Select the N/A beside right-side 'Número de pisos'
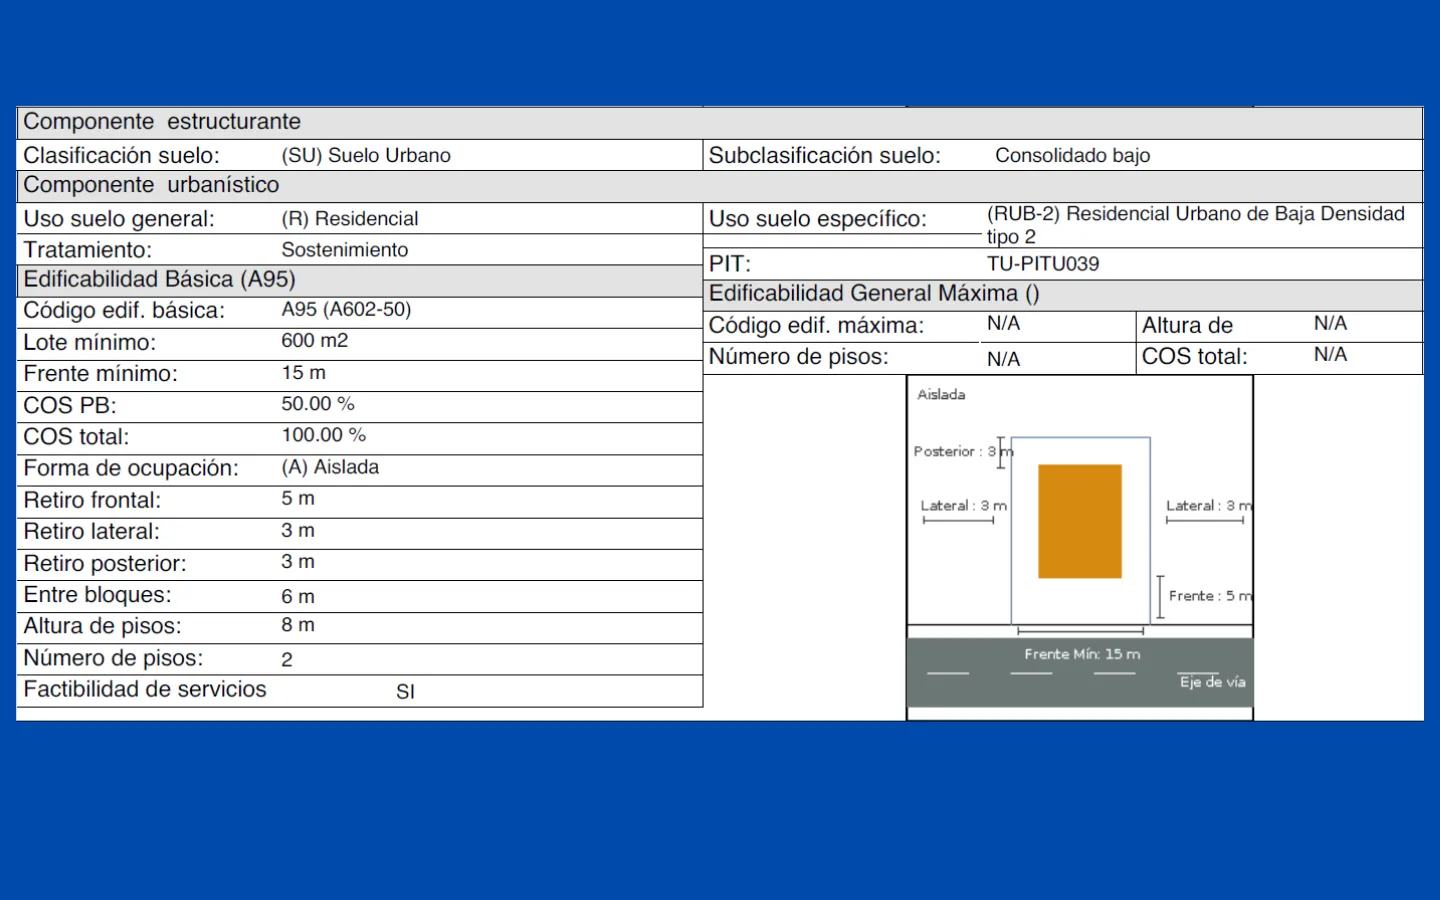The image size is (1440, 900). (1004, 359)
